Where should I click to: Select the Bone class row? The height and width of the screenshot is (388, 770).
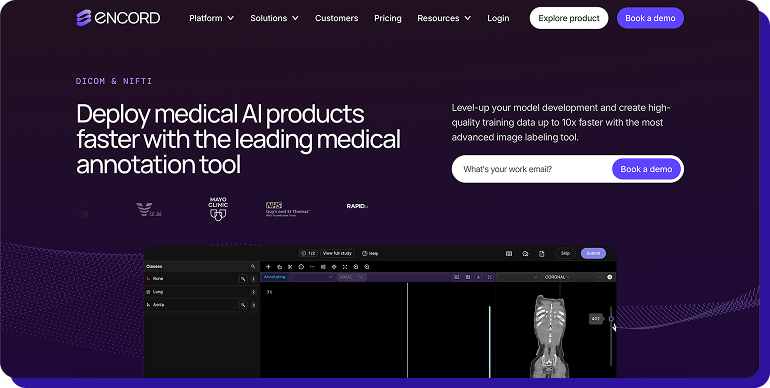[201, 278]
